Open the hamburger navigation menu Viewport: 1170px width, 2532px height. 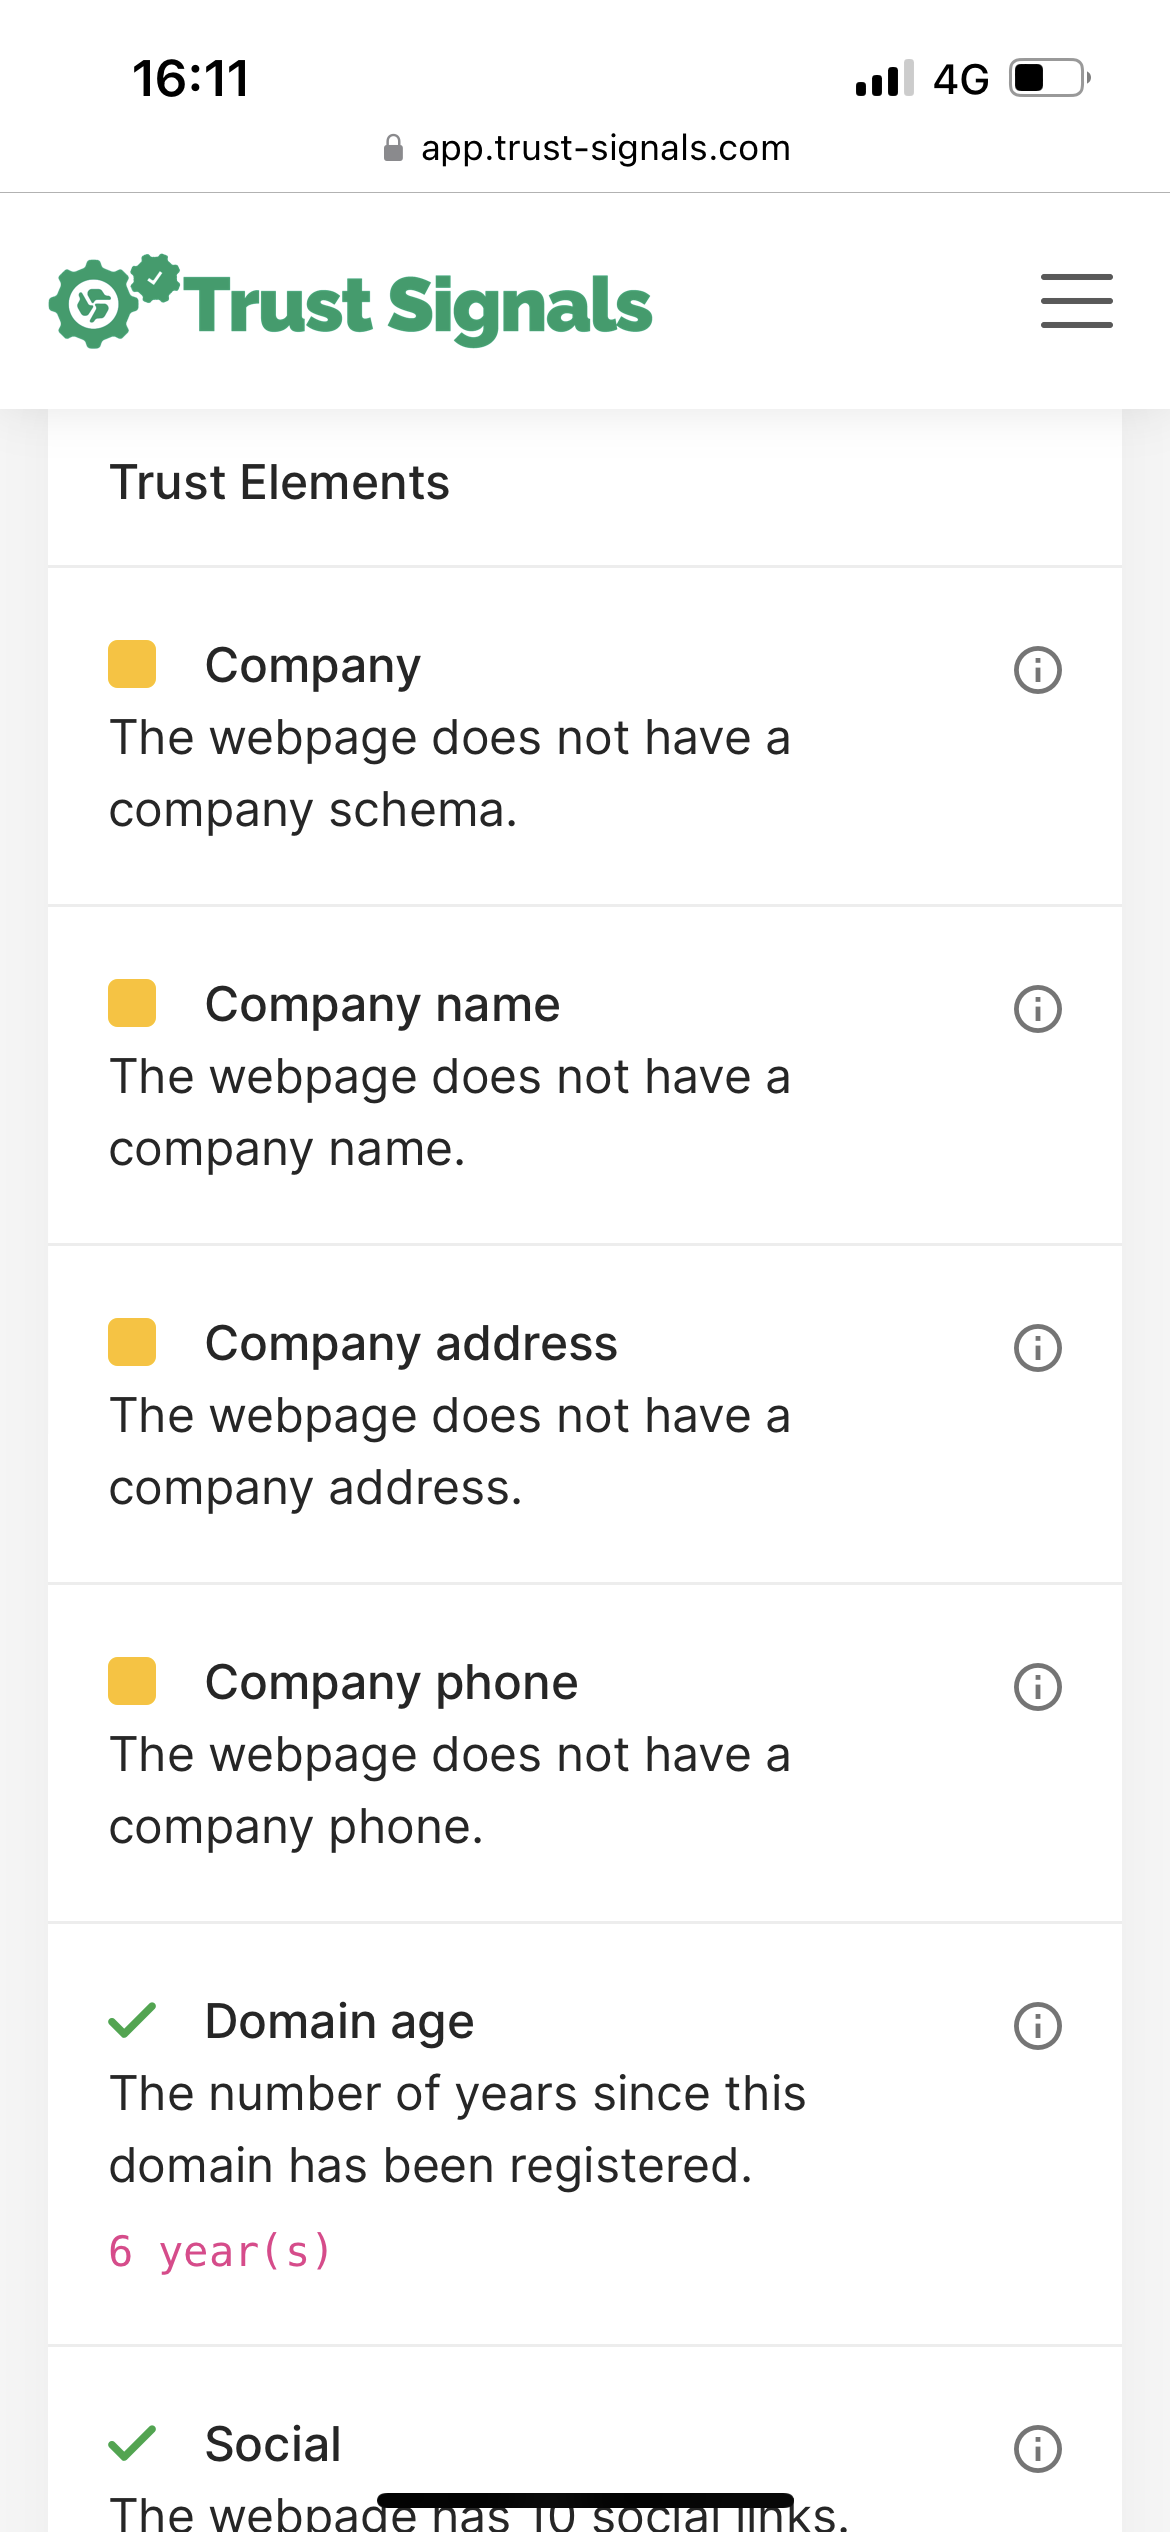tap(1076, 301)
